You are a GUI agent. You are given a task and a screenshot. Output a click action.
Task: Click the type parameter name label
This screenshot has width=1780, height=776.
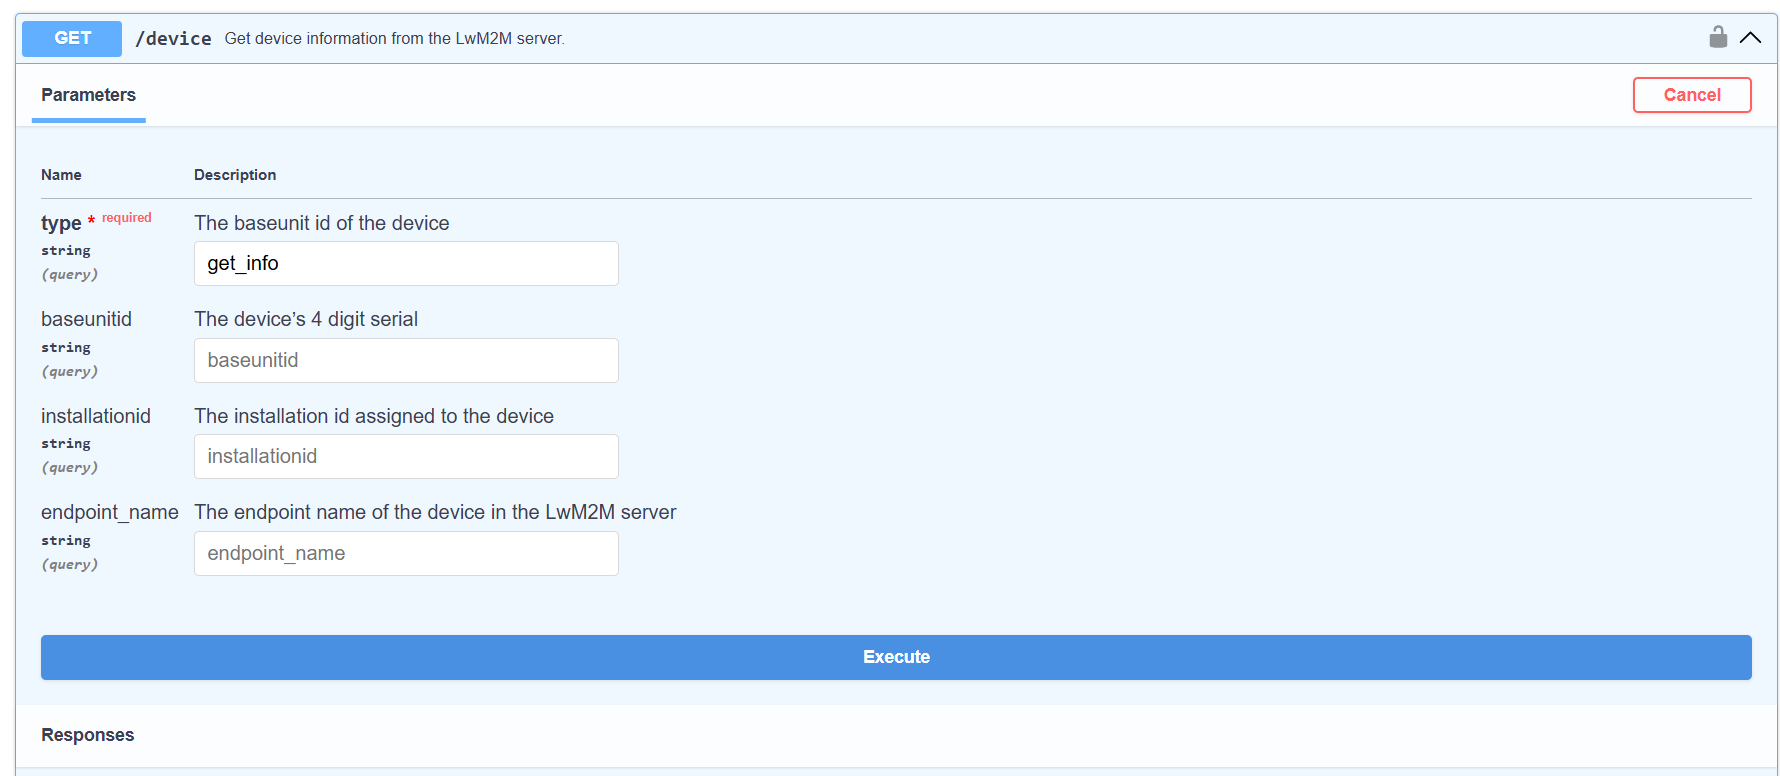[x=61, y=223]
